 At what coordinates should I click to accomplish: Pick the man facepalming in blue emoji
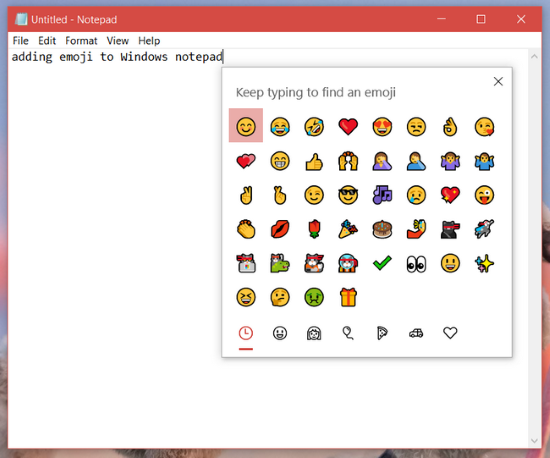pos(416,161)
